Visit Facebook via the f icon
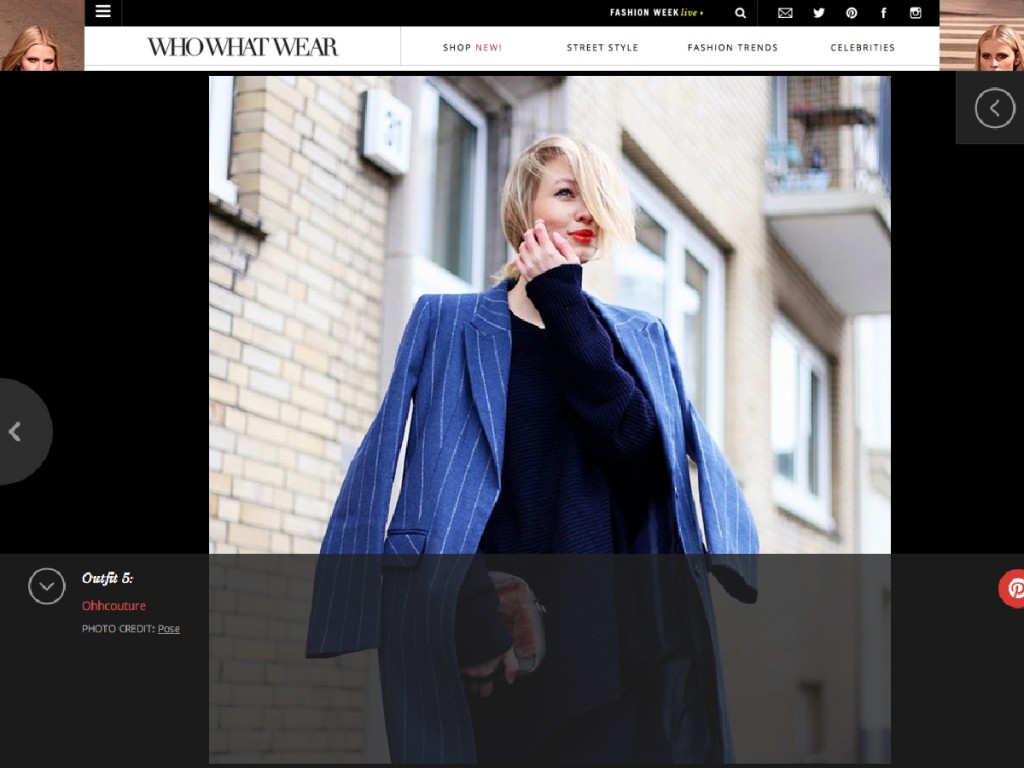Screen dimensions: 1024x768 point(883,13)
